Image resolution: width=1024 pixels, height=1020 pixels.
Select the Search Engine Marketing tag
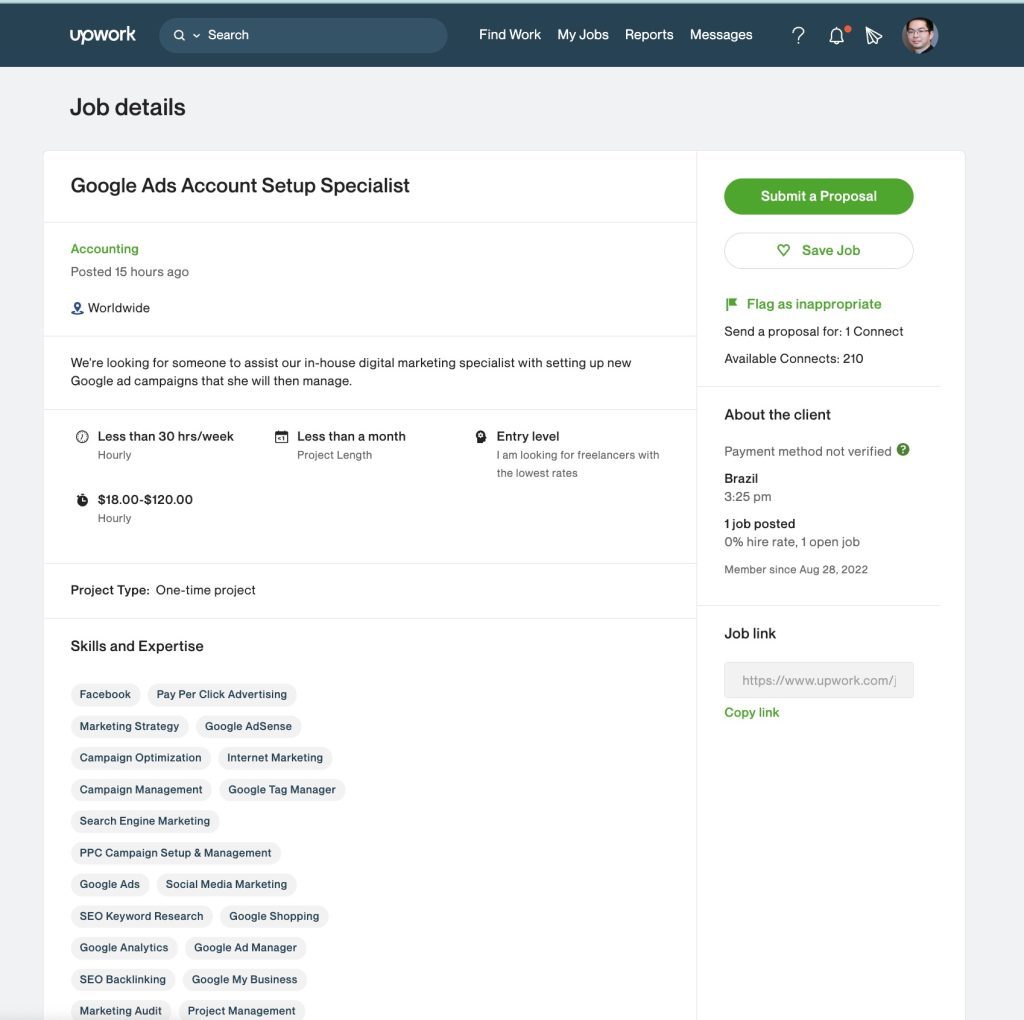(145, 821)
